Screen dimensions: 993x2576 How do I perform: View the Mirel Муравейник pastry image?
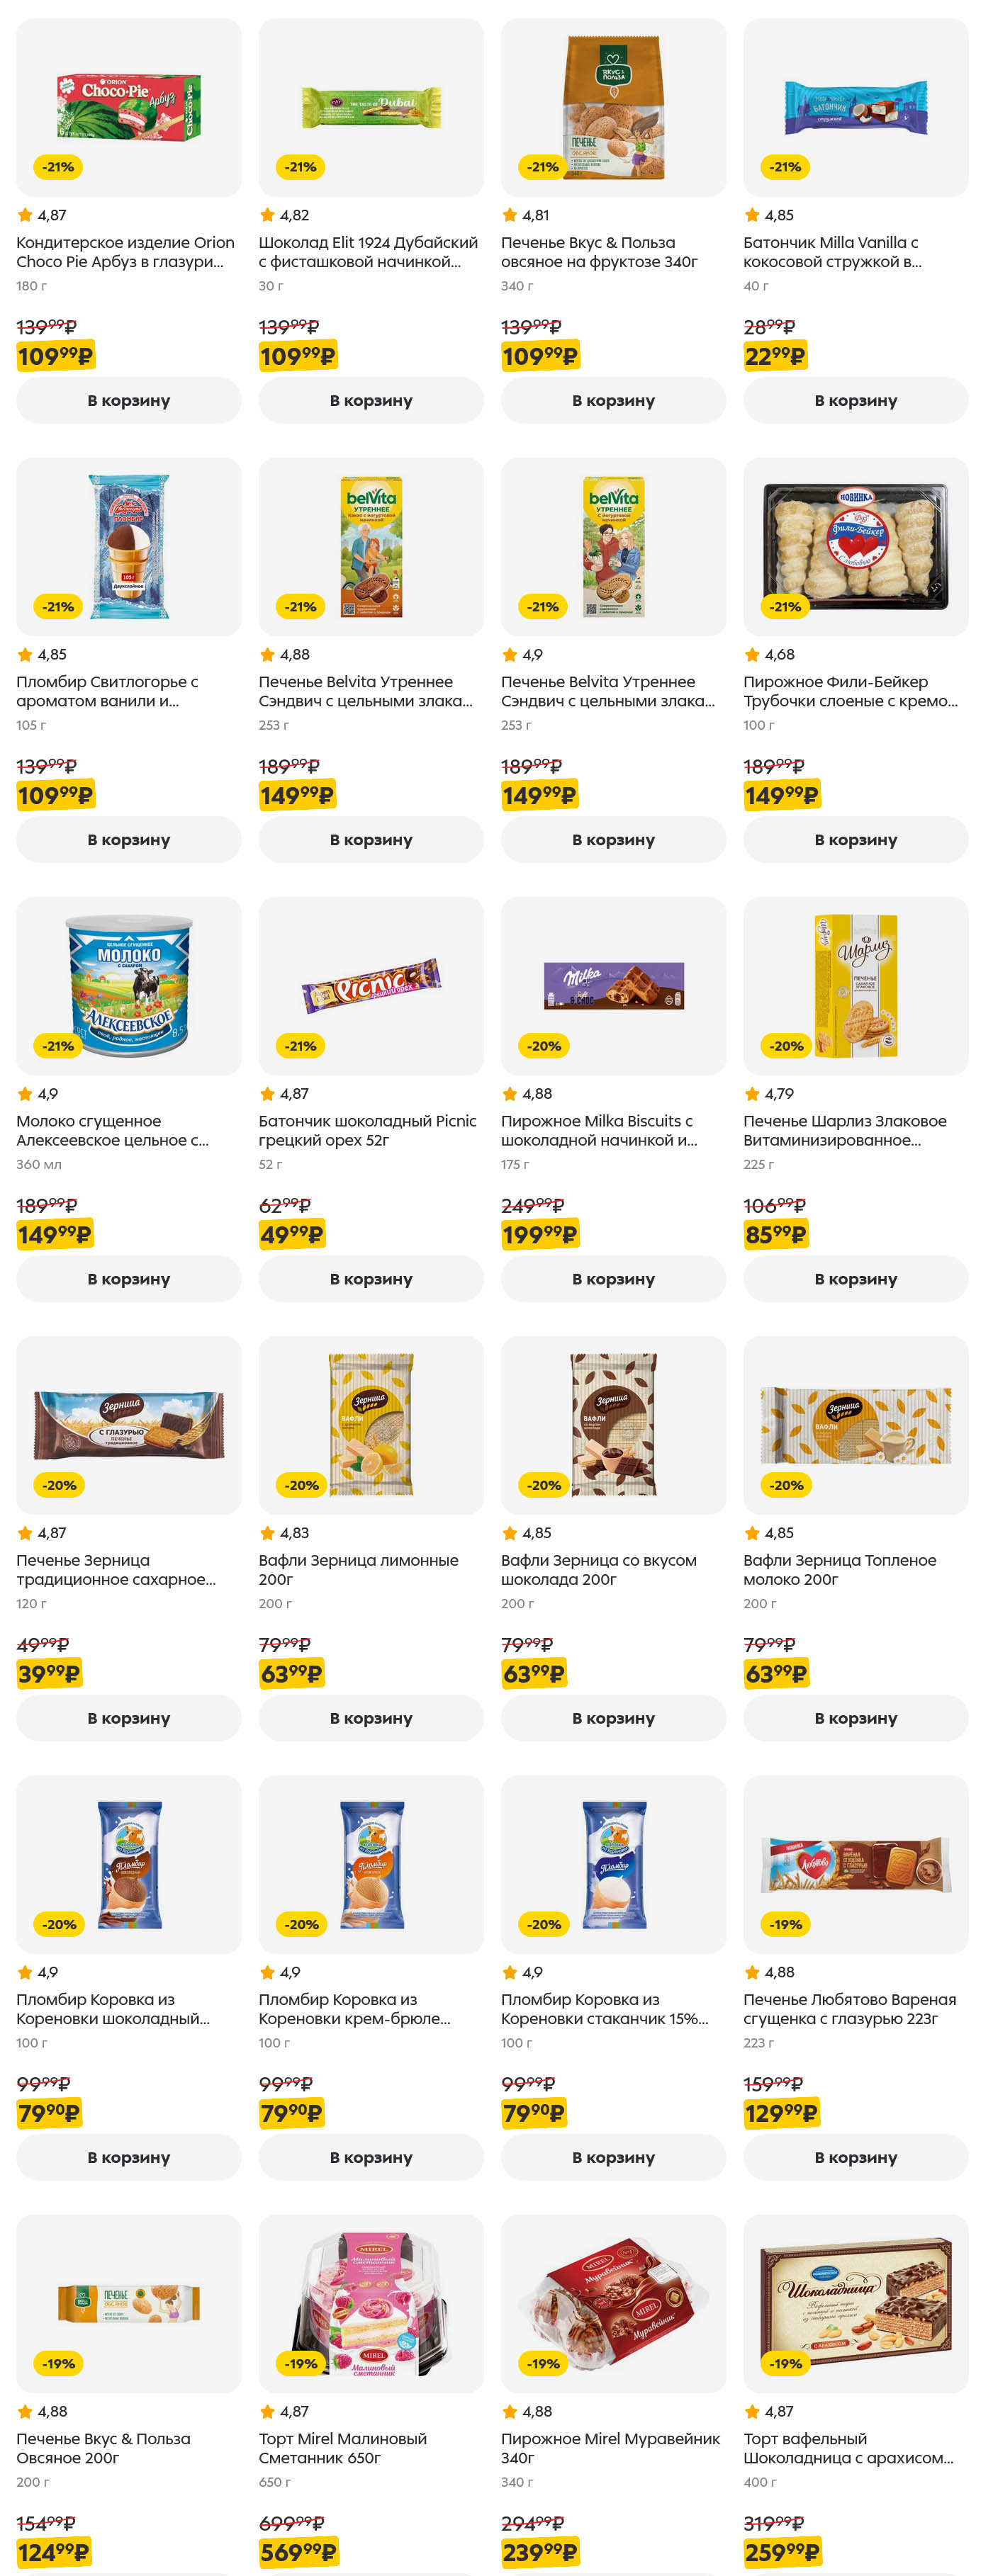(x=613, y=2302)
